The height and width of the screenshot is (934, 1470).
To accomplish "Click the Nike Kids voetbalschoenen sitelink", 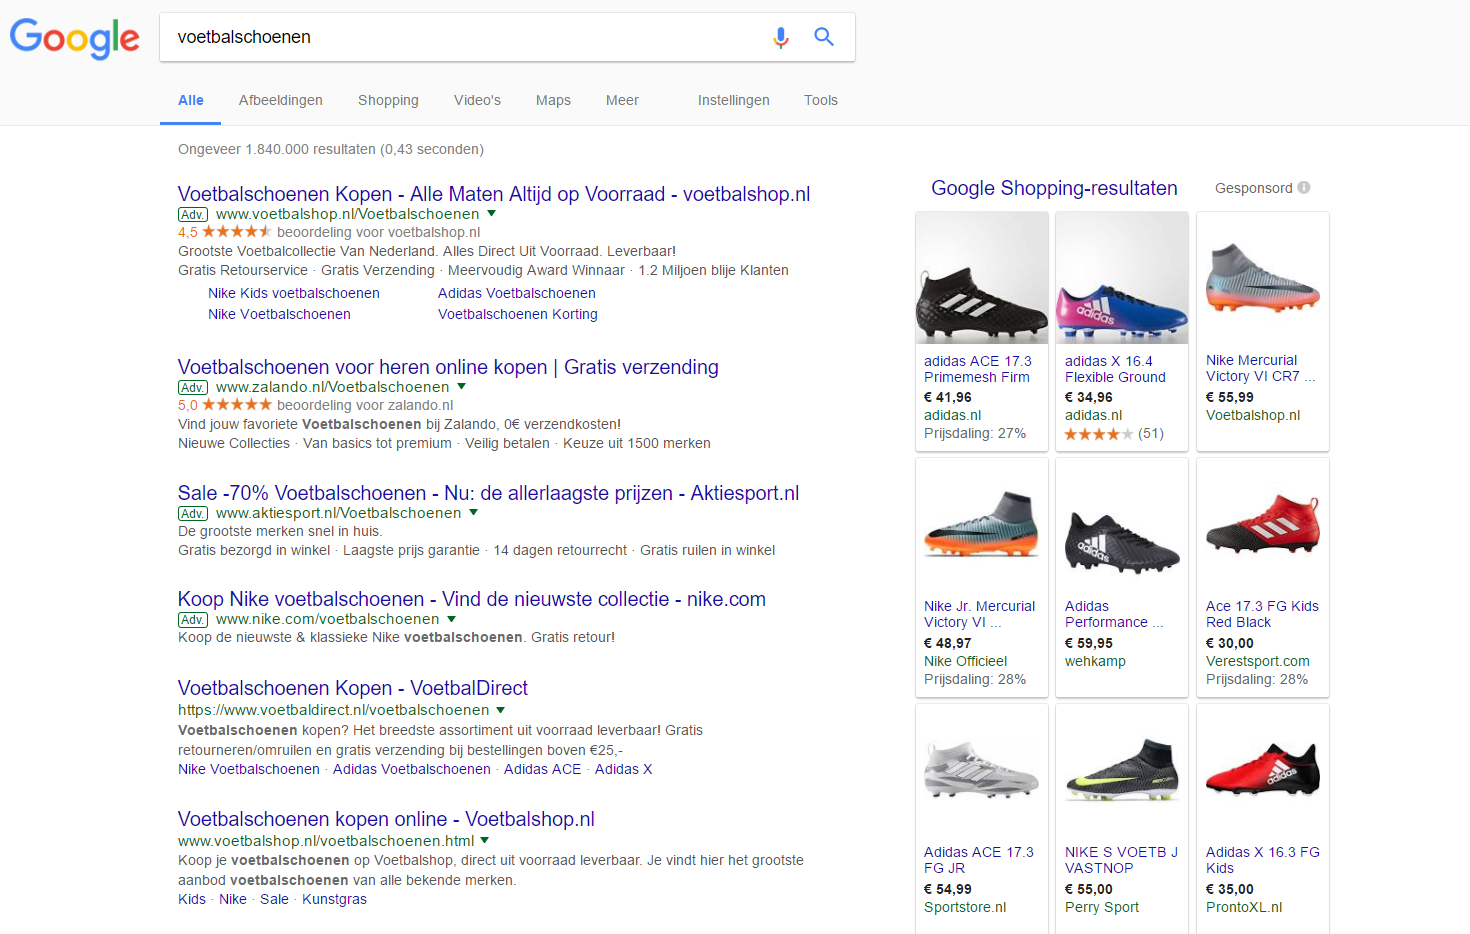I will 294,293.
